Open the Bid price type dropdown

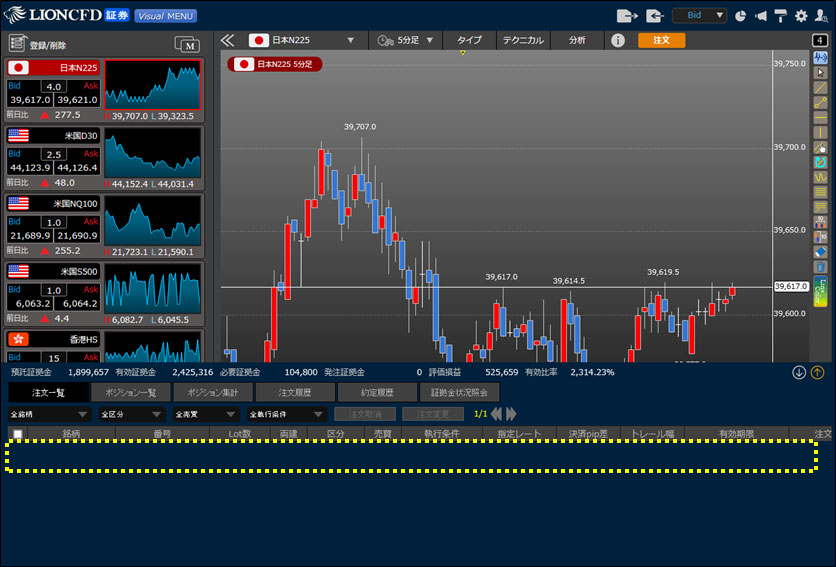[699, 16]
